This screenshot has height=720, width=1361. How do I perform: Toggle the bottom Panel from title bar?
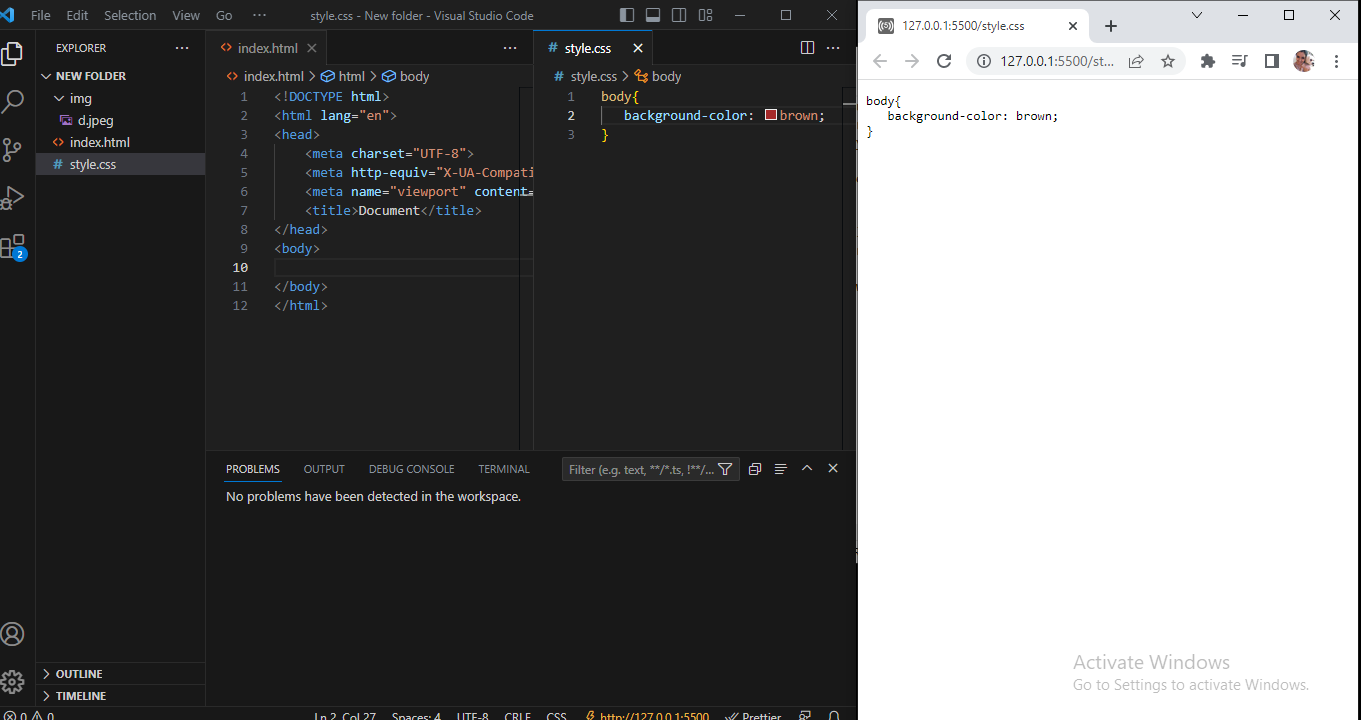point(653,15)
